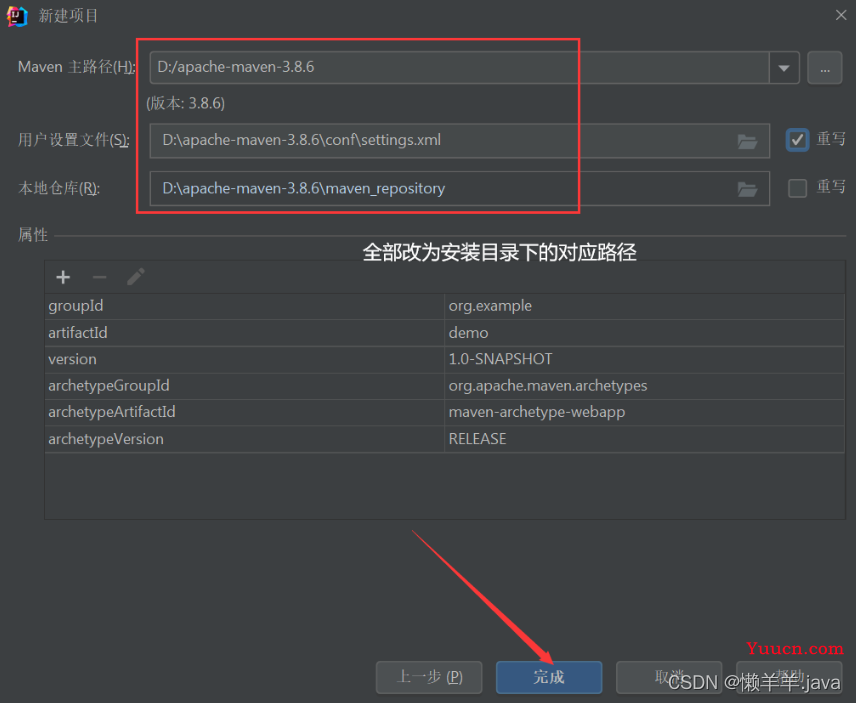The width and height of the screenshot is (856, 703).
Task: Close the new project dialog
Action: tap(841, 15)
